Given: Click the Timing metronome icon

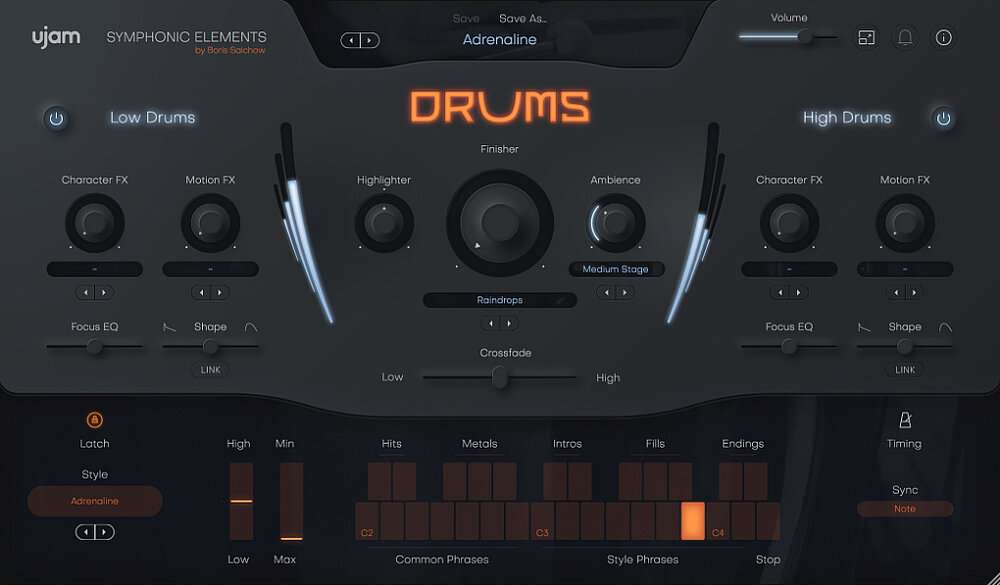Looking at the screenshot, I should click(x=904, y=419).
